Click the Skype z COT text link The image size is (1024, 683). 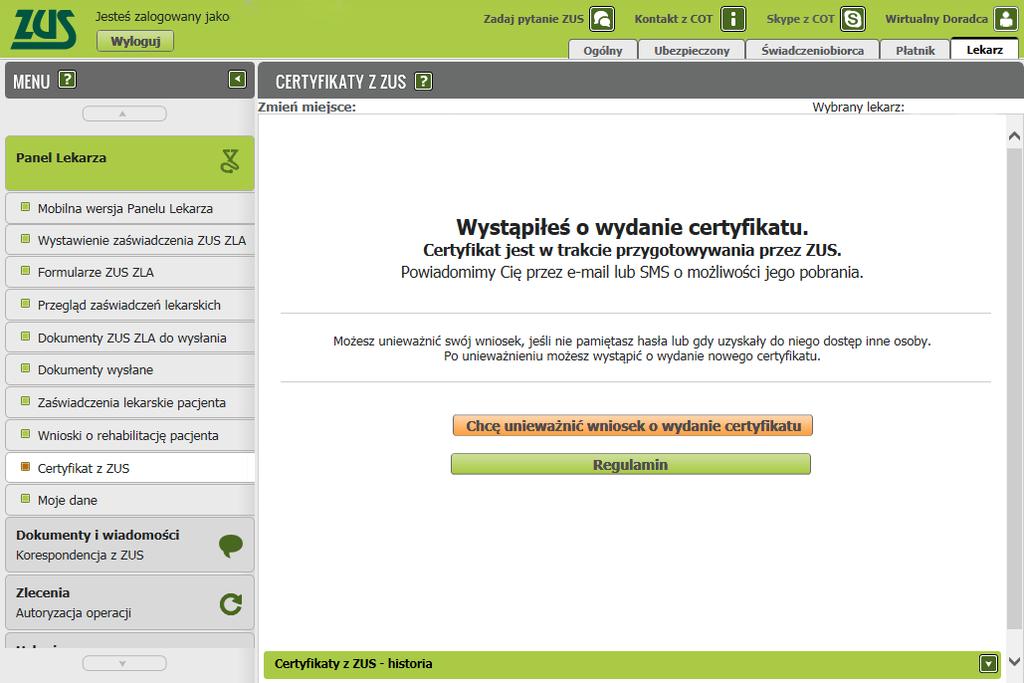(801, 19)
